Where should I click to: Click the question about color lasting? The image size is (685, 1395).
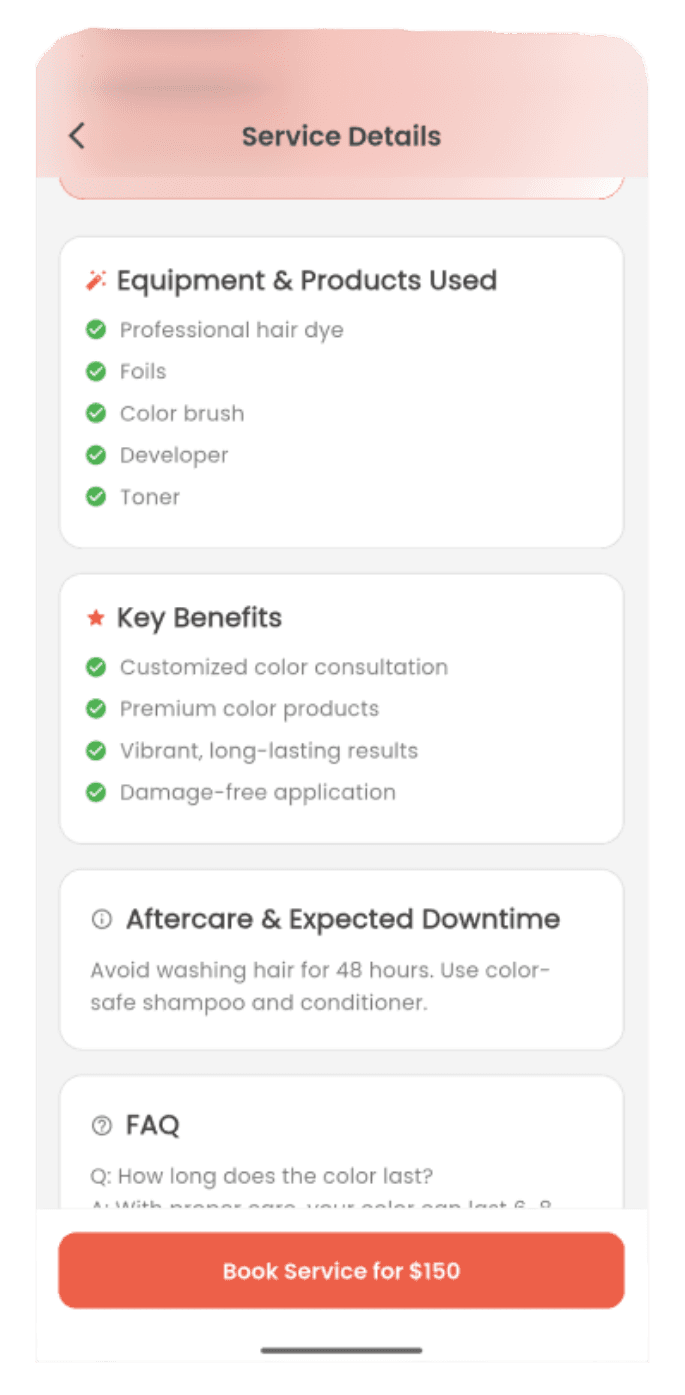261,1176
